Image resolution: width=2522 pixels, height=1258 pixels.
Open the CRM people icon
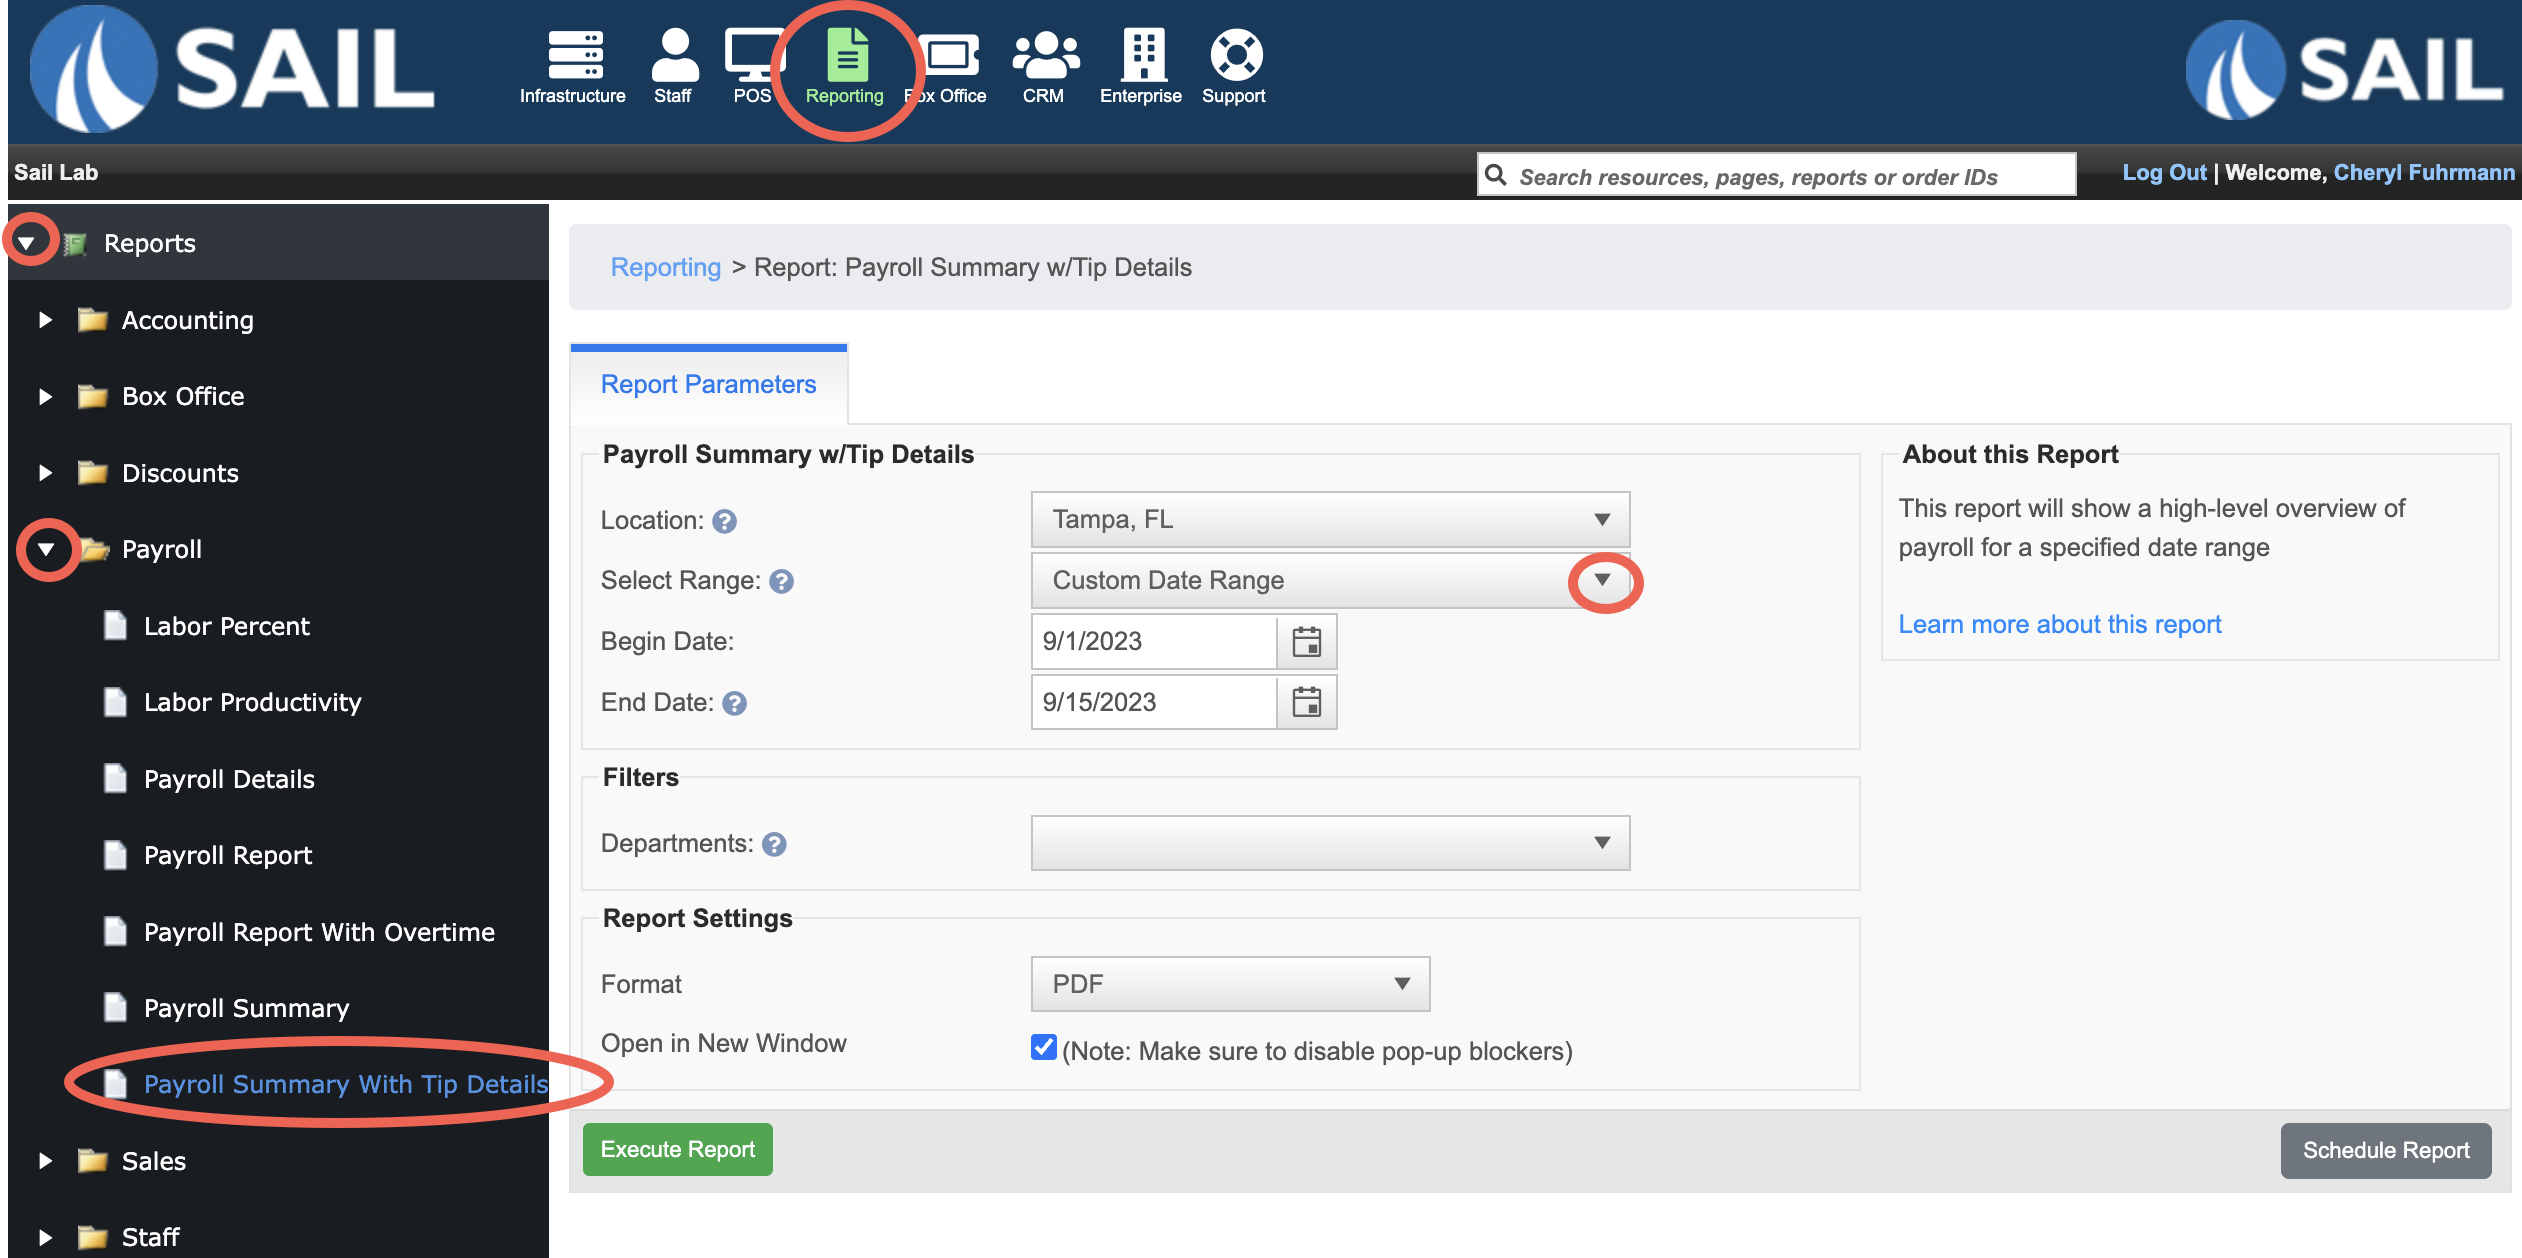pos(1044,55)
